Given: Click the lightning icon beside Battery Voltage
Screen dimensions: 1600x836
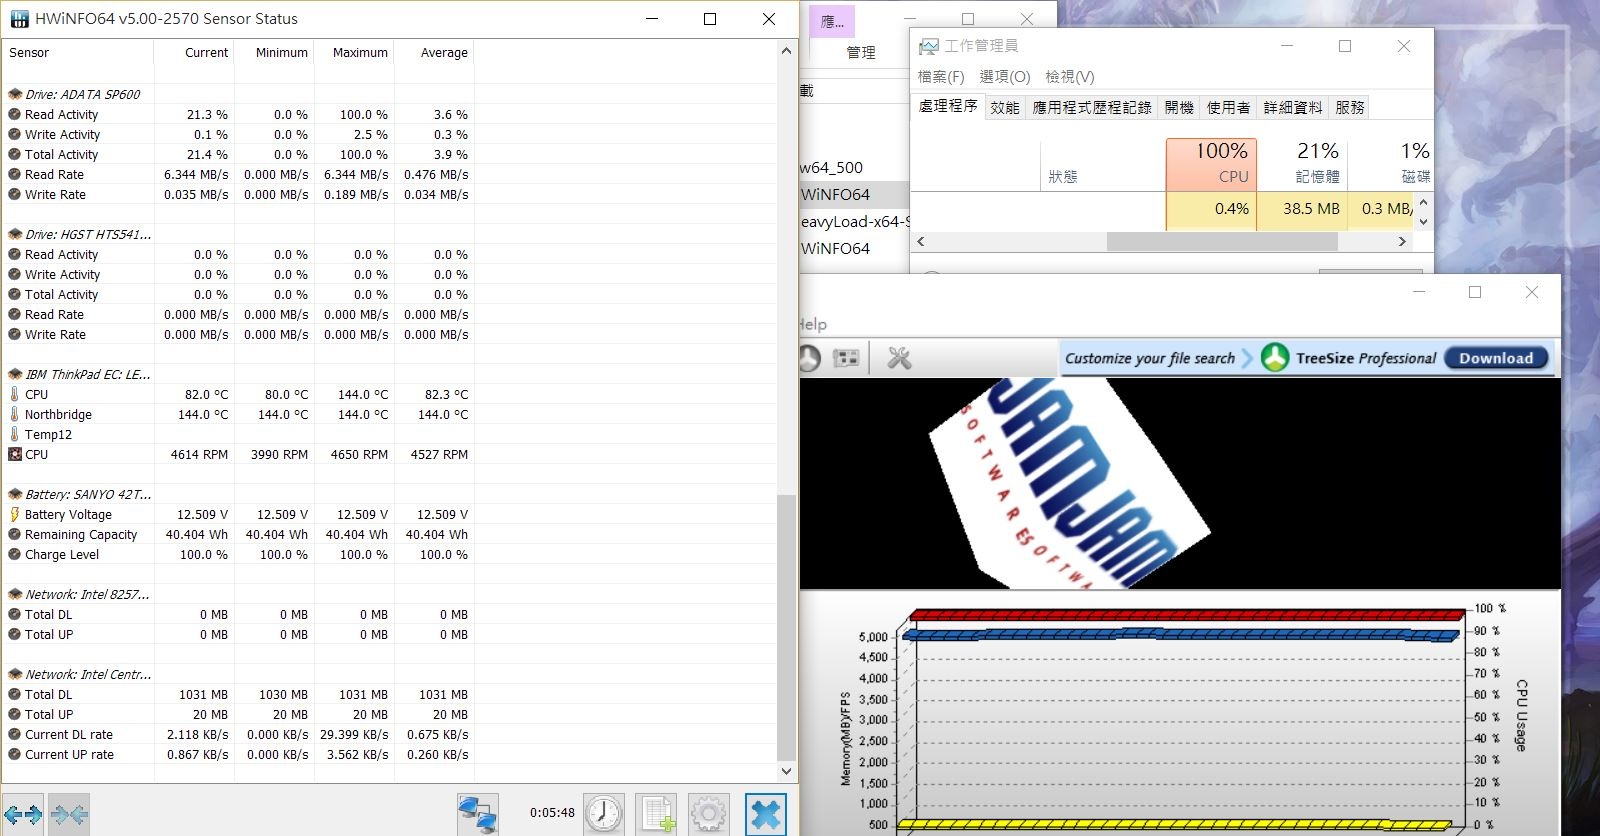Looking at the screenshot, I should pos(14,514).
